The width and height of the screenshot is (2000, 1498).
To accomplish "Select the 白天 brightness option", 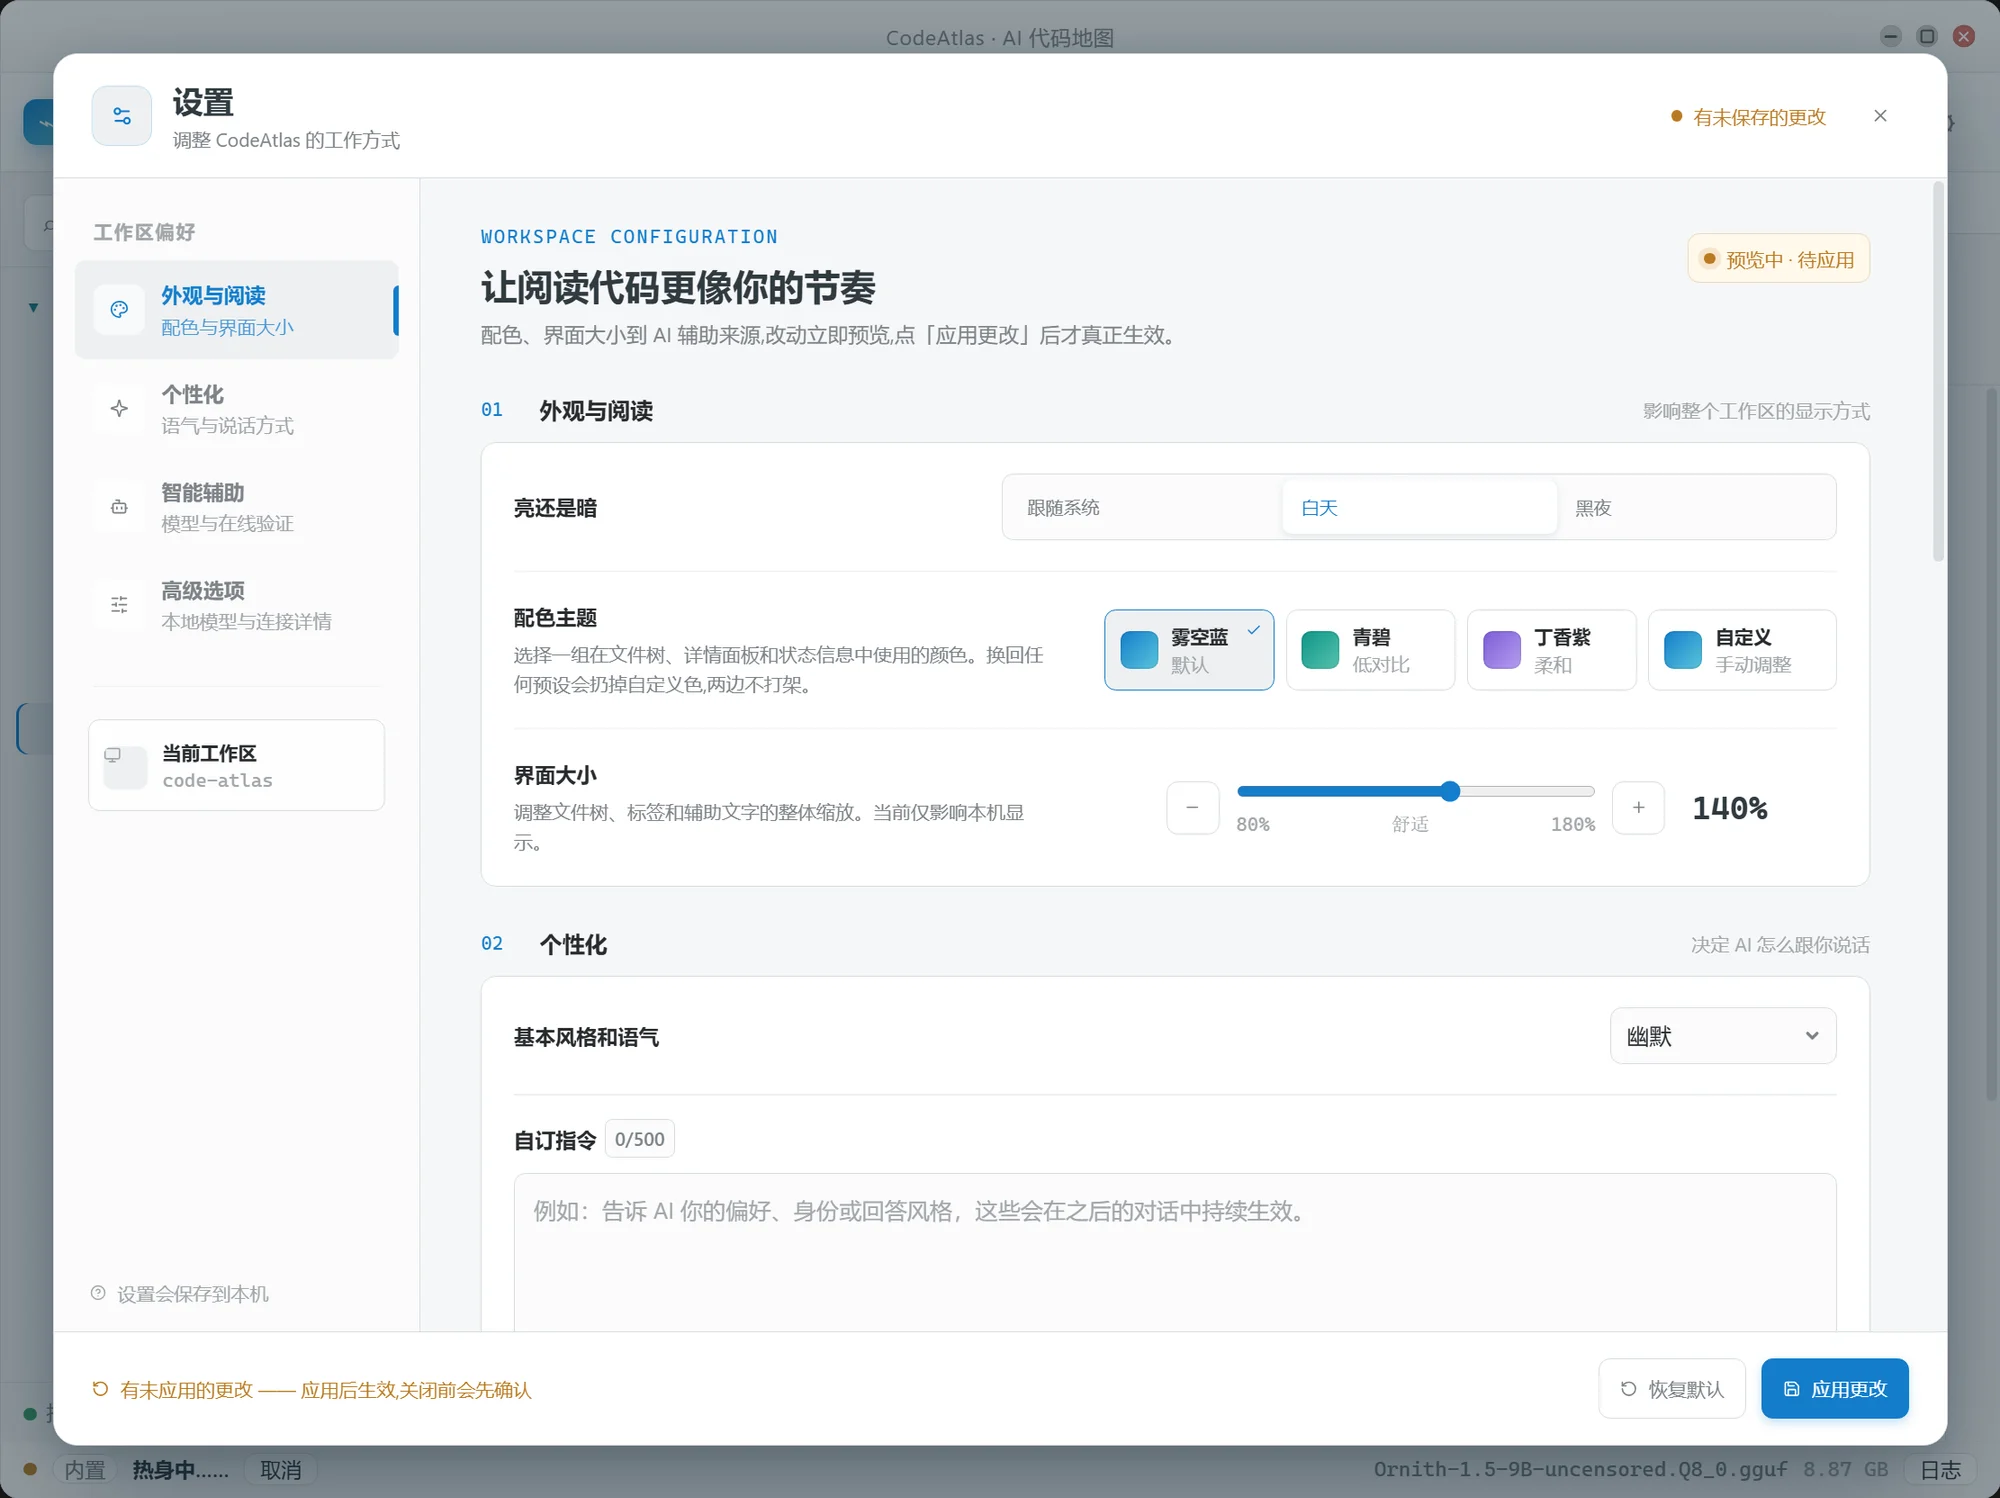I will tap(1419, 507).
